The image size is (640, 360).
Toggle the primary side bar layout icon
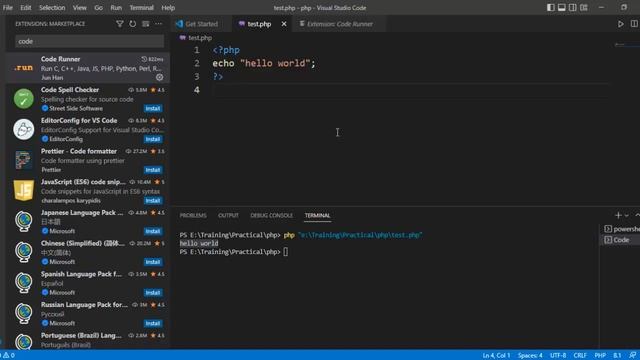pyautogui.click(x=551, y=7)
